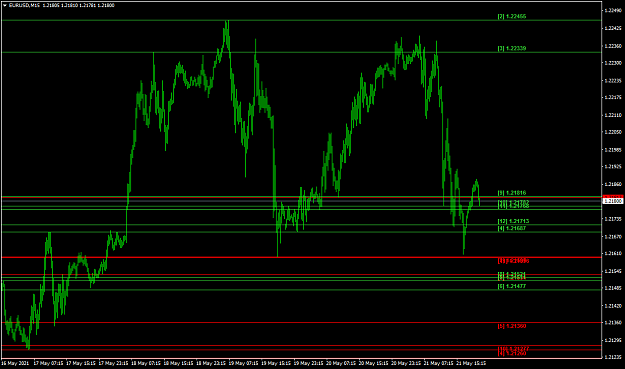Click the 18 May 07:15 time label
This screenshot has width=625, height=369.
click(x=146, y=363)
